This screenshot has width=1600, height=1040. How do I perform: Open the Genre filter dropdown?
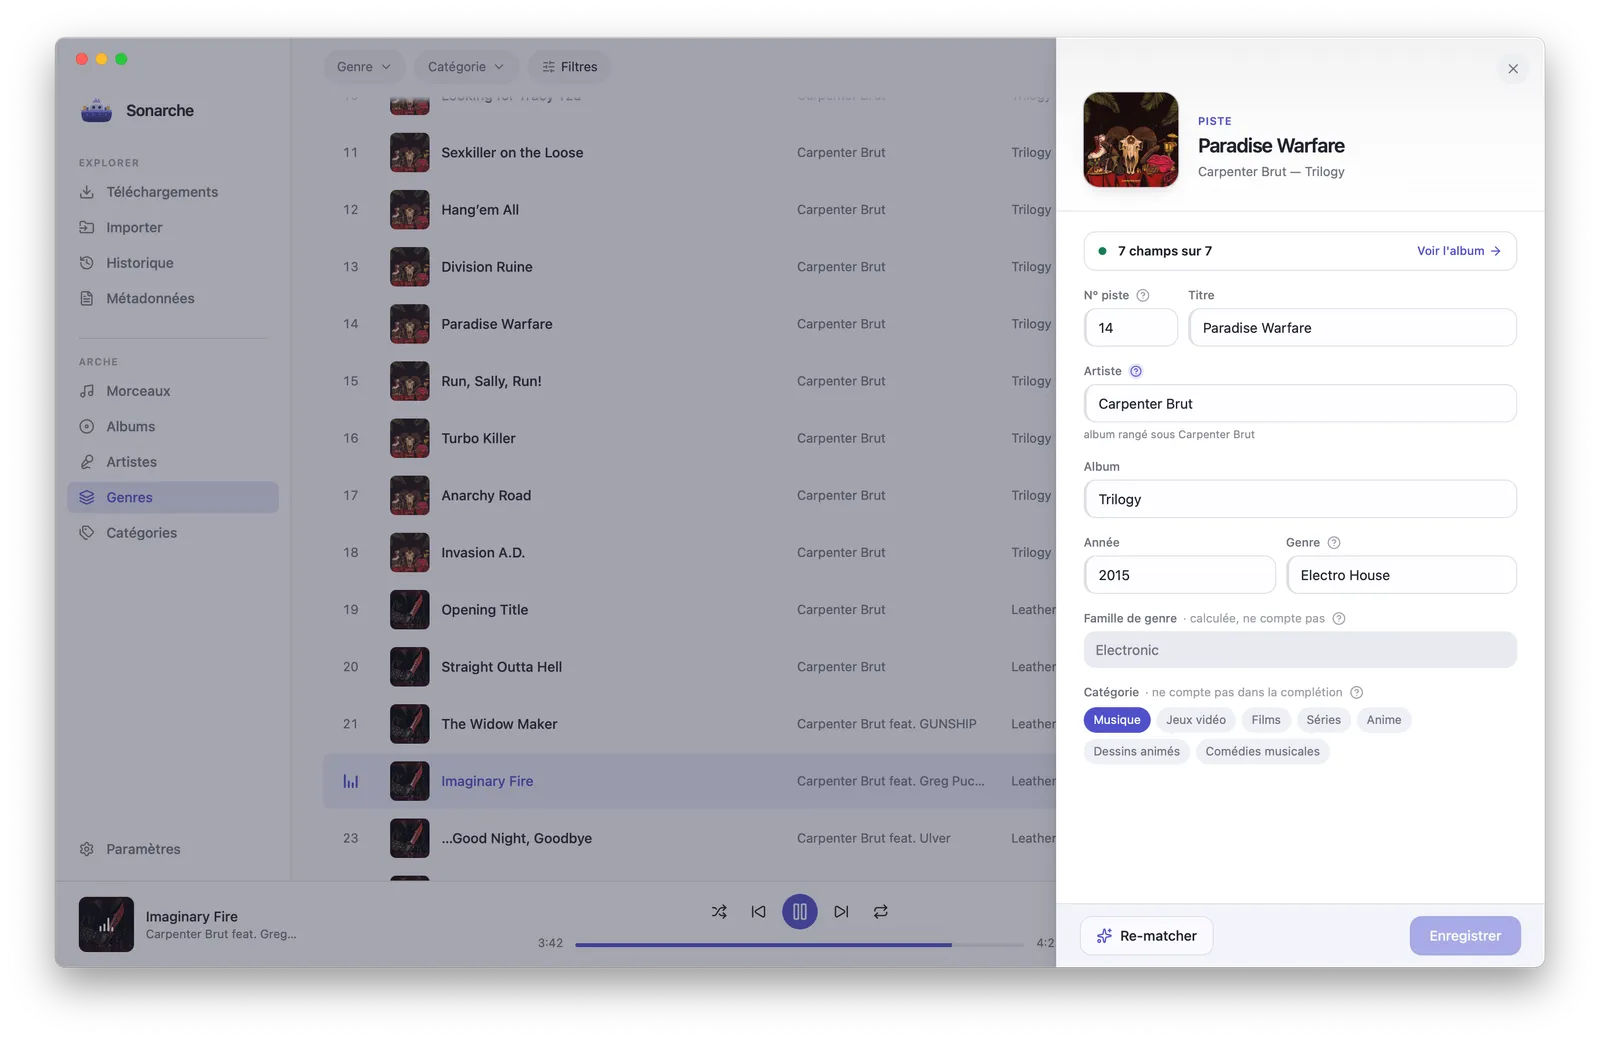pyautogui.click(x=364, y=67)
